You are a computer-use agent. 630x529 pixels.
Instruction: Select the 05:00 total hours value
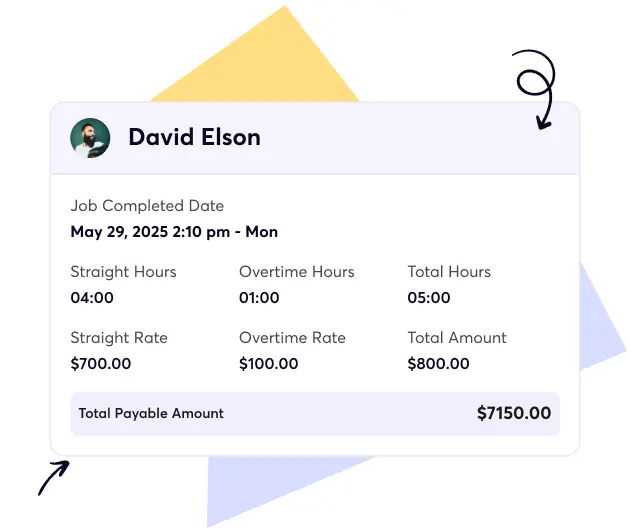point(429,298)
